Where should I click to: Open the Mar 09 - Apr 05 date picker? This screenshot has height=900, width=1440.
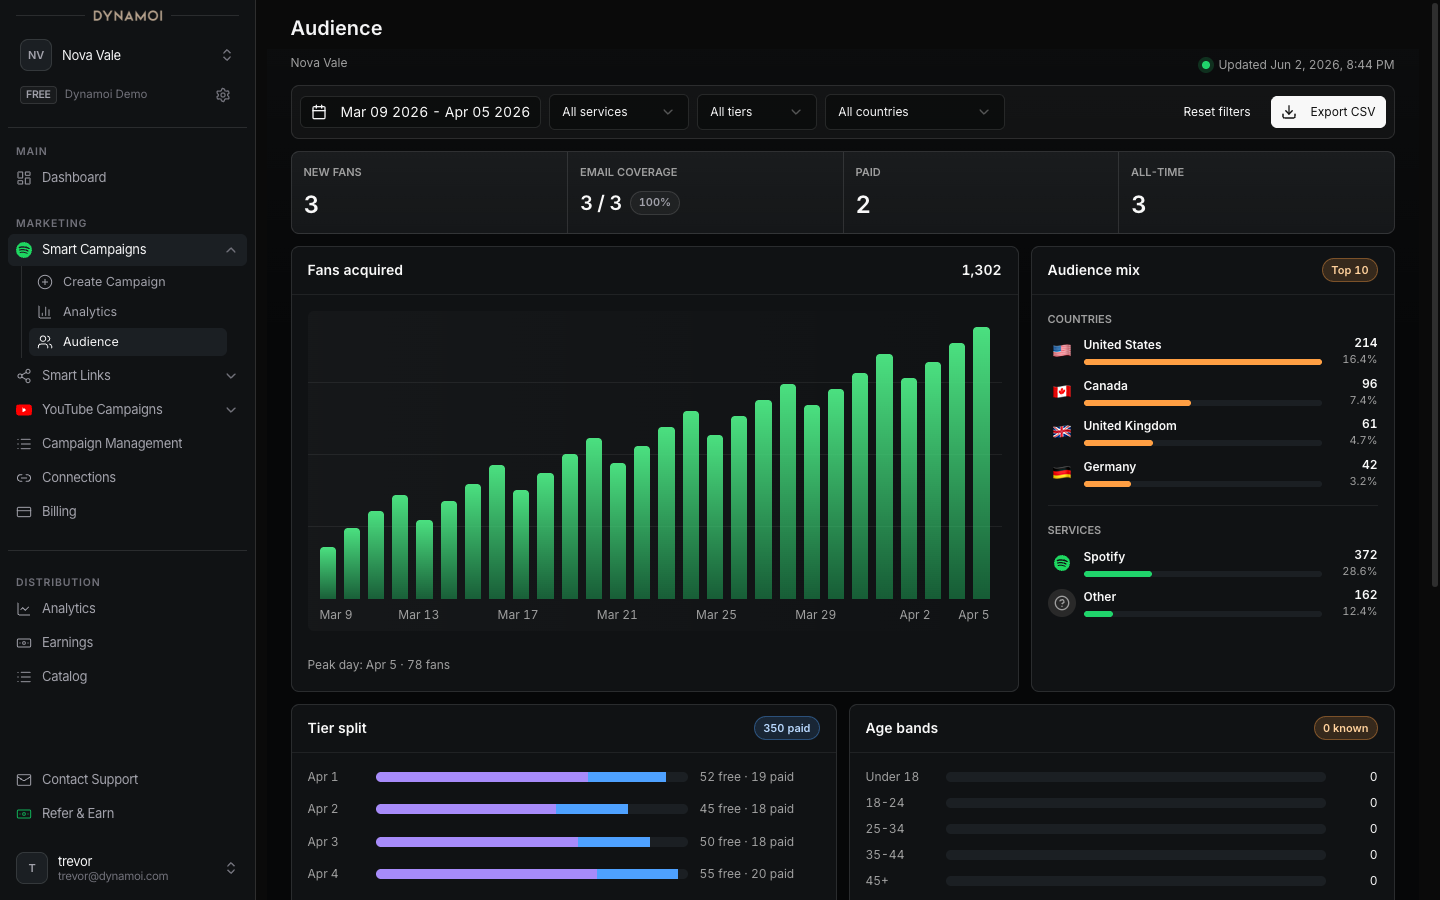point(421,112)
